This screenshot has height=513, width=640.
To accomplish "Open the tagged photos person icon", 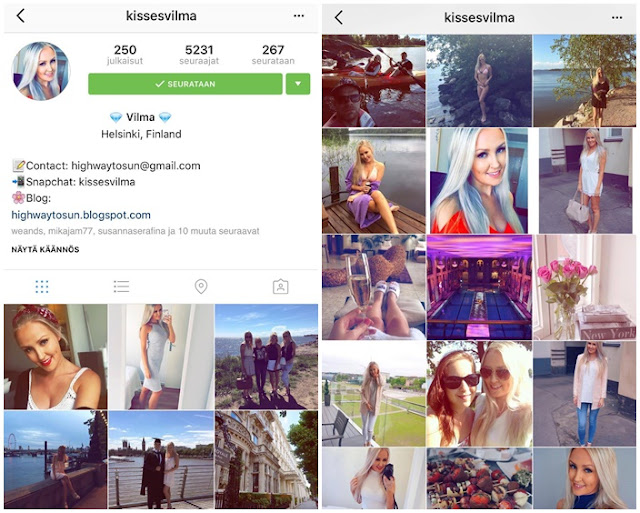I will 280,286.
